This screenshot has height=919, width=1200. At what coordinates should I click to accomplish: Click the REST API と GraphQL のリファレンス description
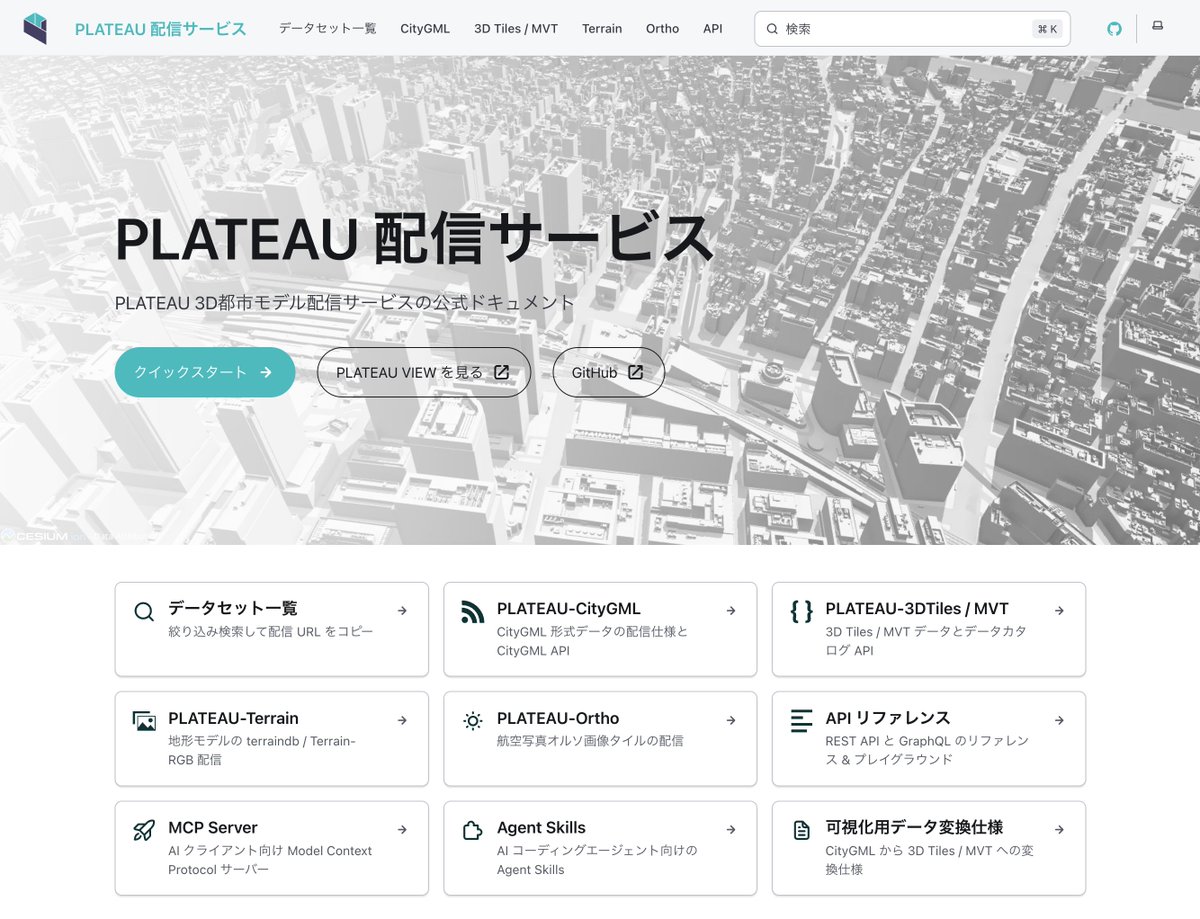[x=927, y=750]
